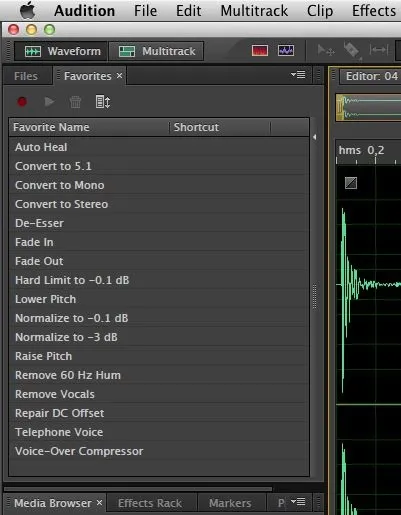Open the Audition application menu
This screenshot has width=401, height=515.
tap(84, 11)
